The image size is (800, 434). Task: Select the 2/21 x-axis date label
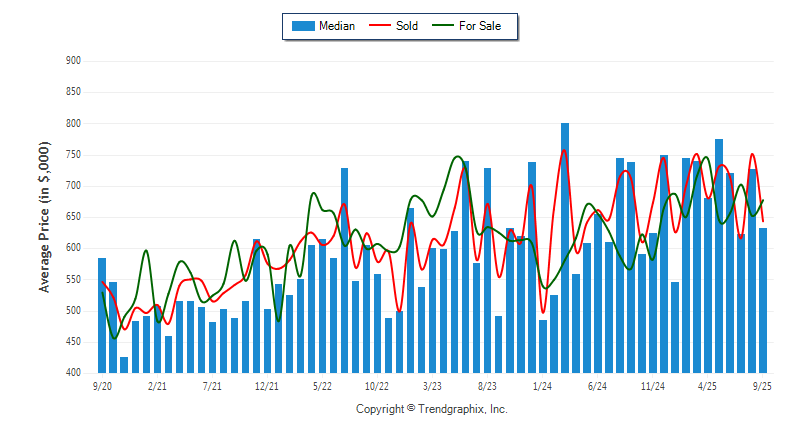[157, 385]
